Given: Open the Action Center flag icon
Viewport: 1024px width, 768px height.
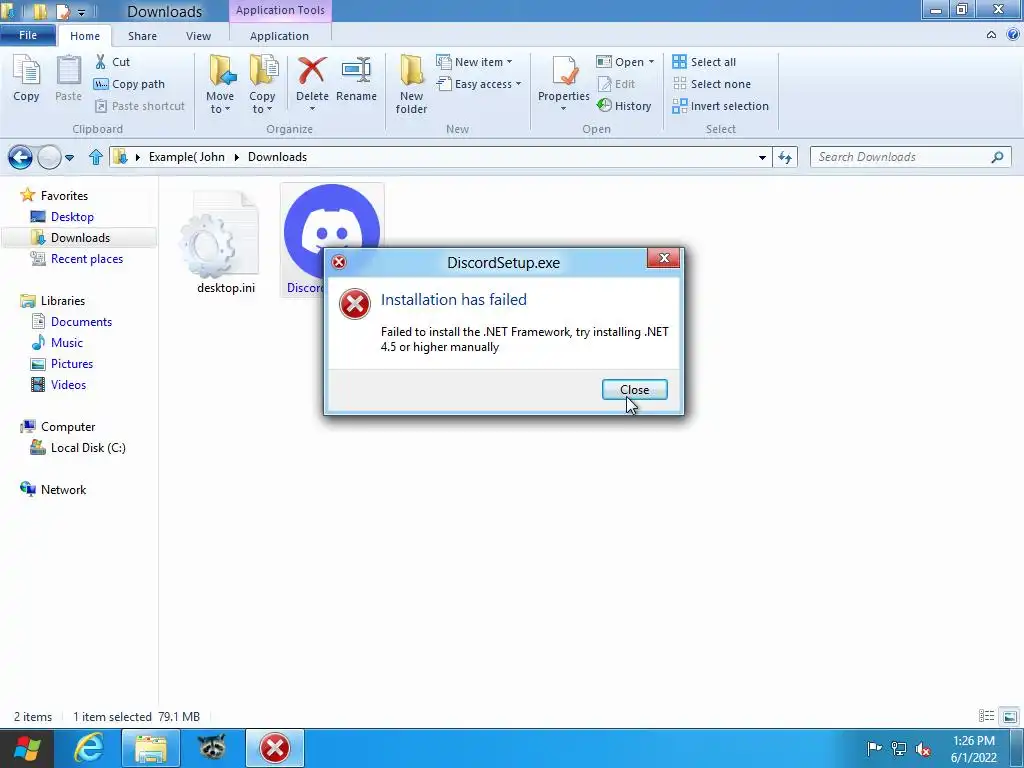Looking at the screenshot, I should 873,748.
